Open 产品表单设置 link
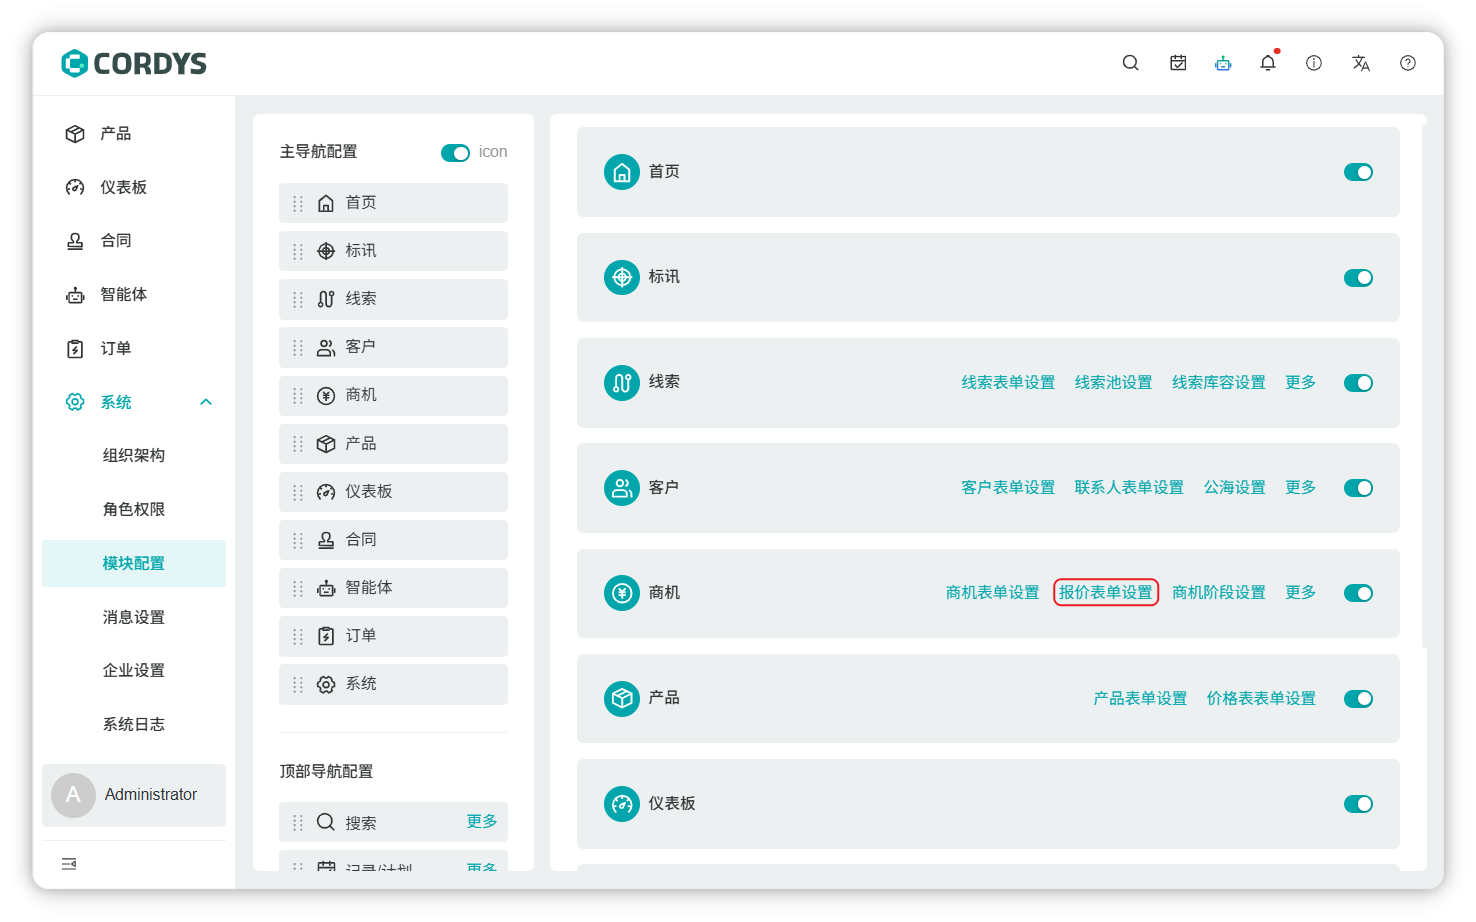This screenshot has width=1476, height=922. pos(1140,698)
